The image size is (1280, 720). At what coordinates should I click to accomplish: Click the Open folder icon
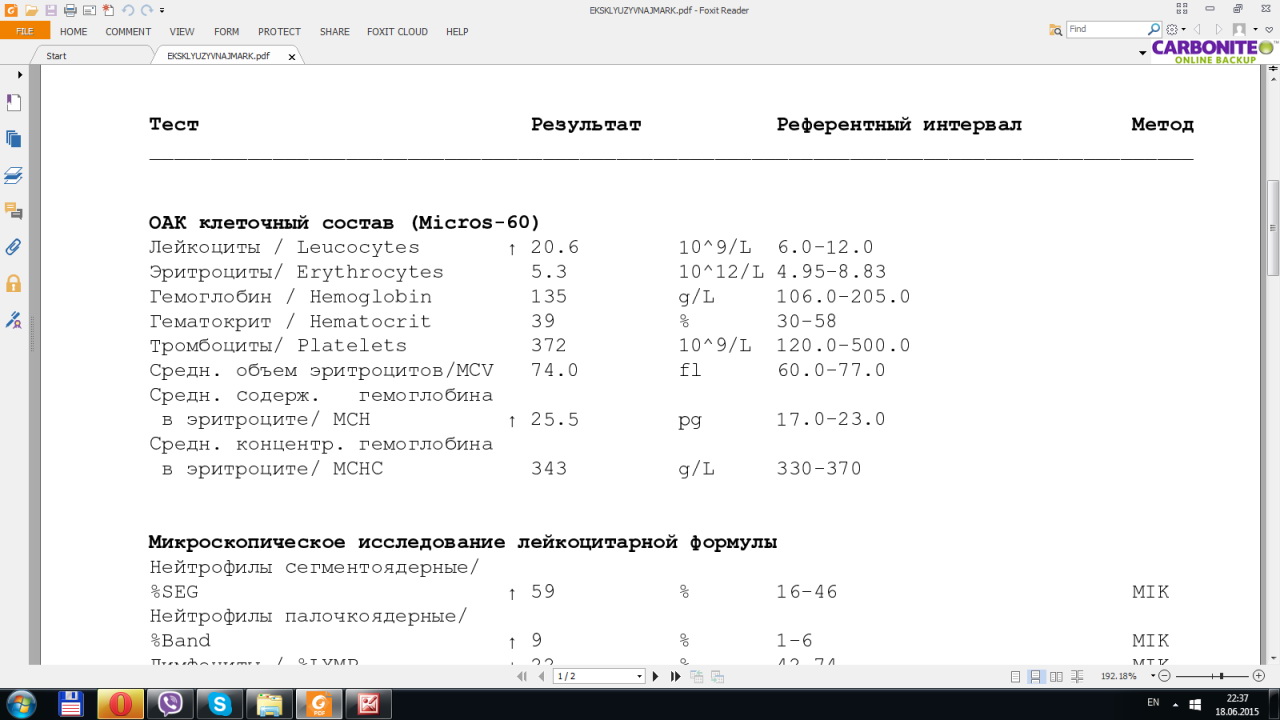tap(31, 10)
